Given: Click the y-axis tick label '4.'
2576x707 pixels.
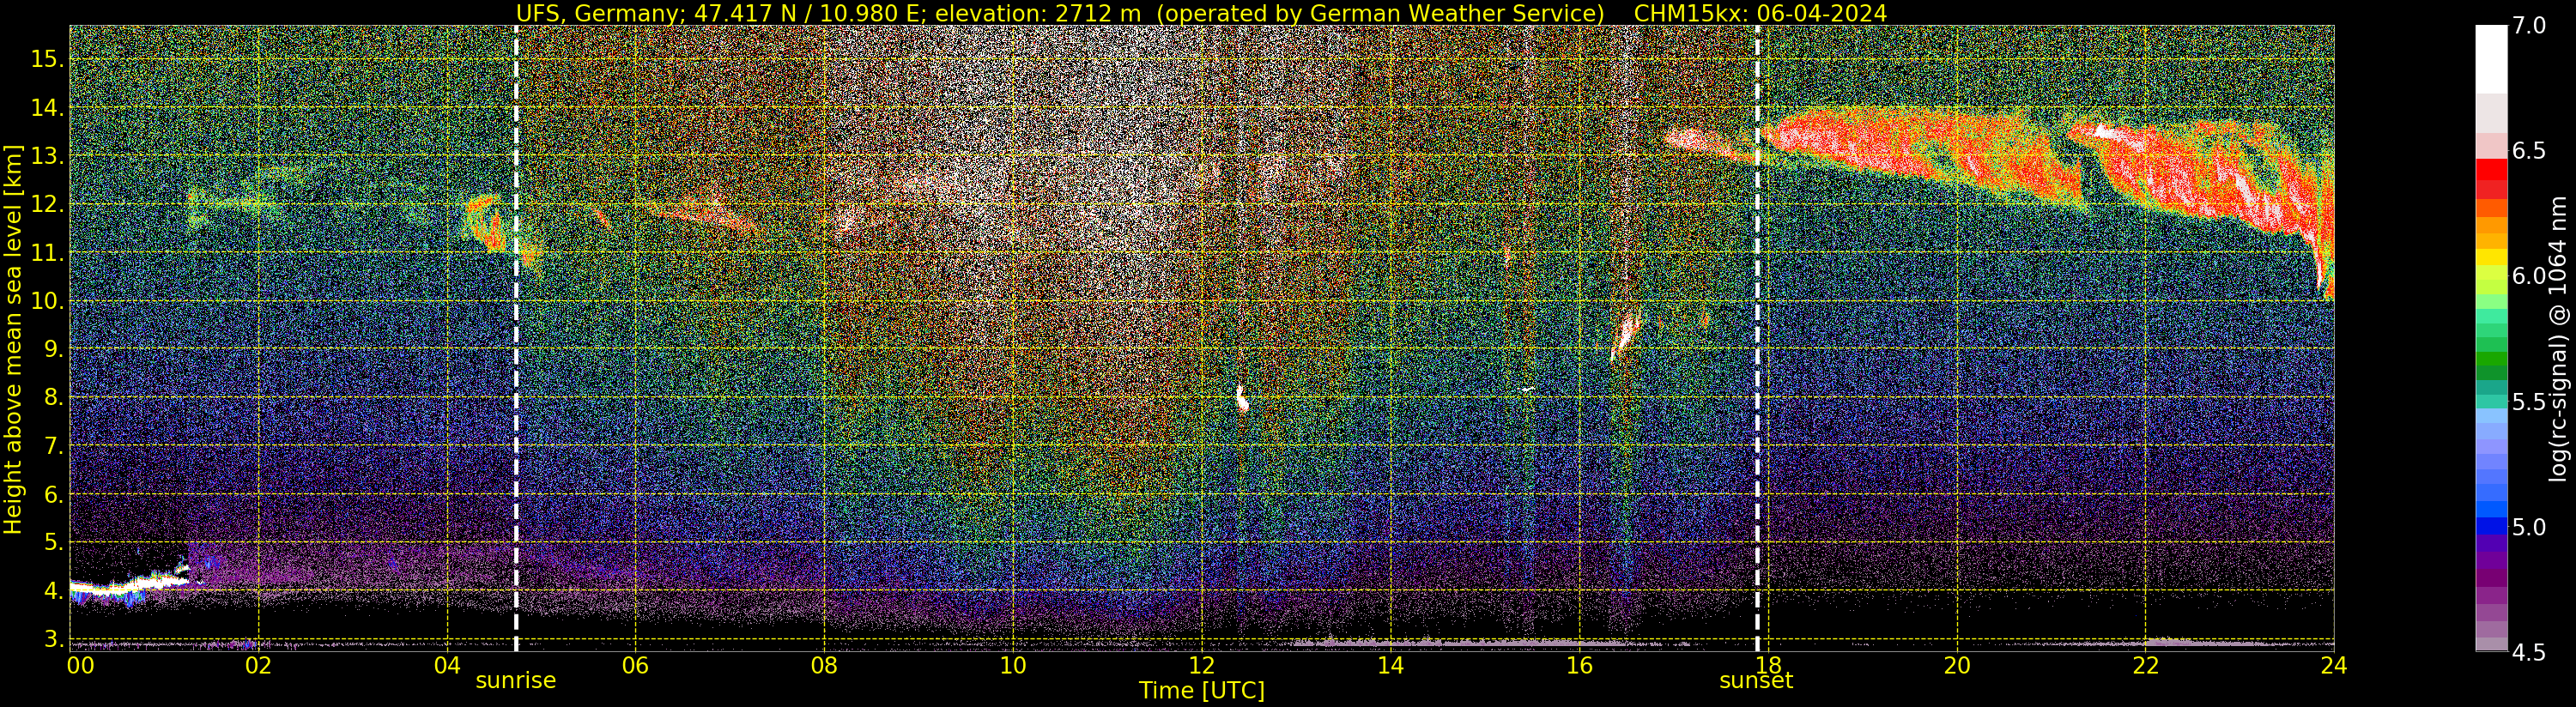Looking at the screenshot, I should [x=53, y=591].
